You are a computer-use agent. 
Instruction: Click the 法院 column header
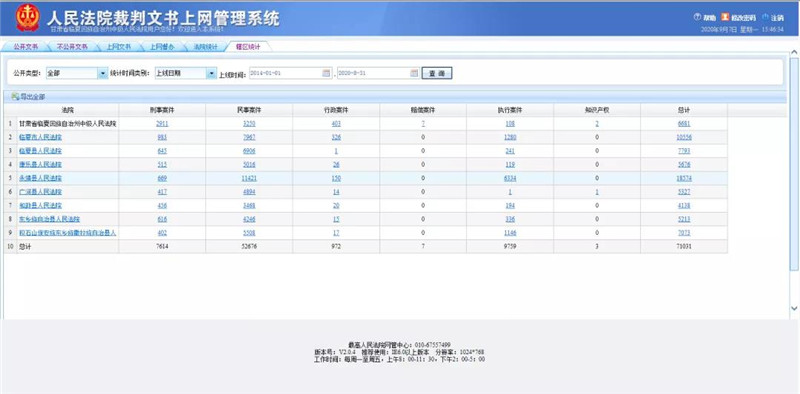(x=67, y=110)
